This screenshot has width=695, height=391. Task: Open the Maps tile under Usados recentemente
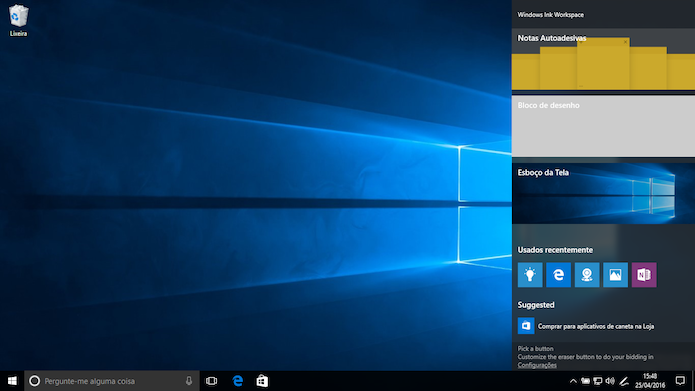[x=587, y=275]
